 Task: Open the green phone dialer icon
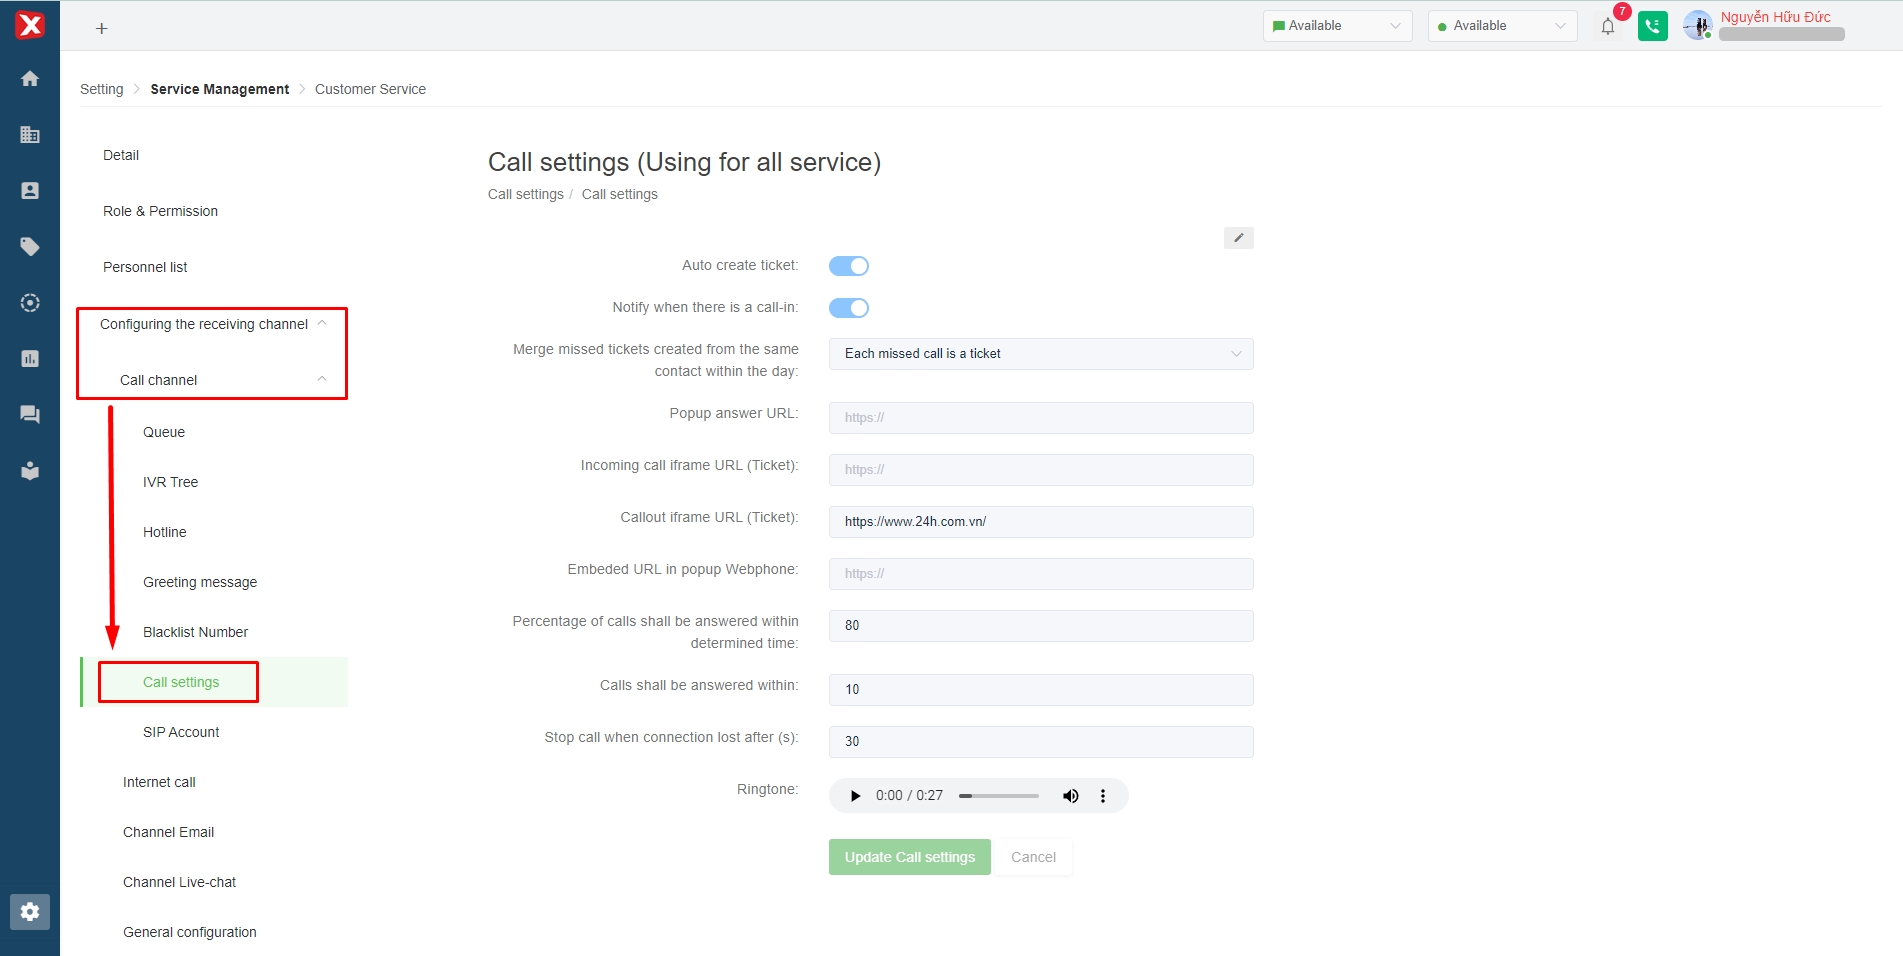1652,26
